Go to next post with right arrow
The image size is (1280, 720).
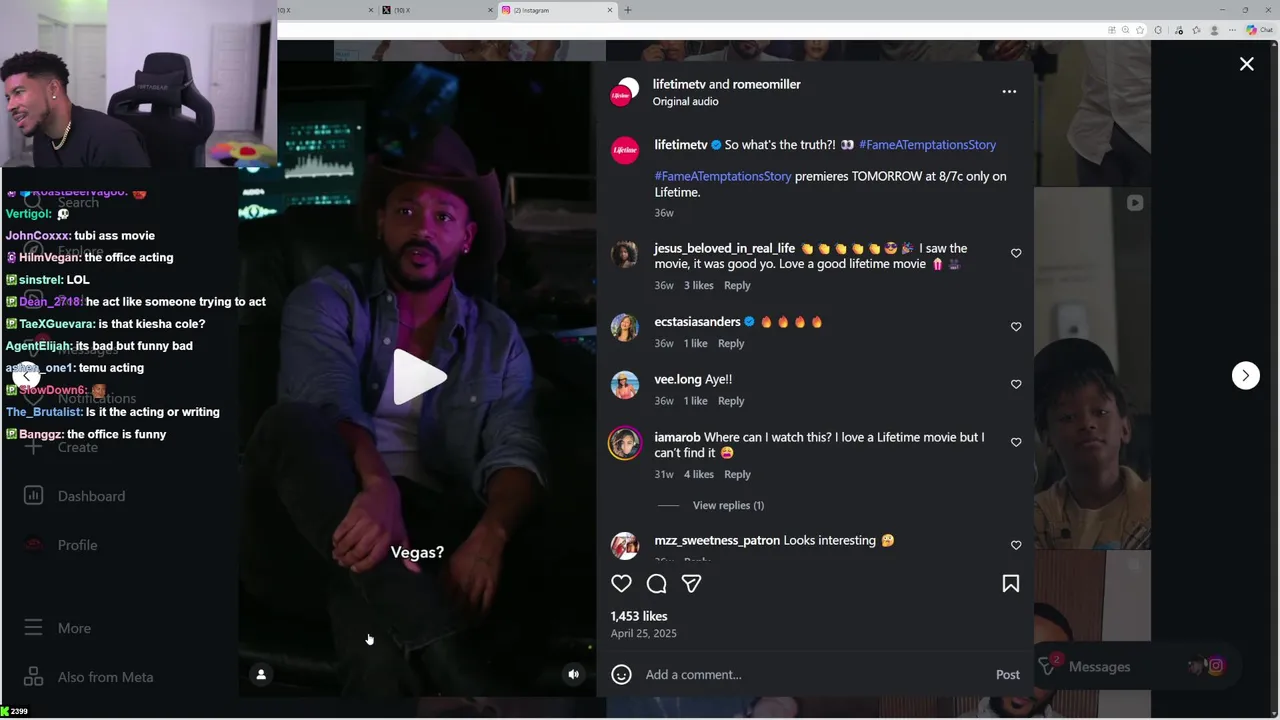[x=1245, y=375]
